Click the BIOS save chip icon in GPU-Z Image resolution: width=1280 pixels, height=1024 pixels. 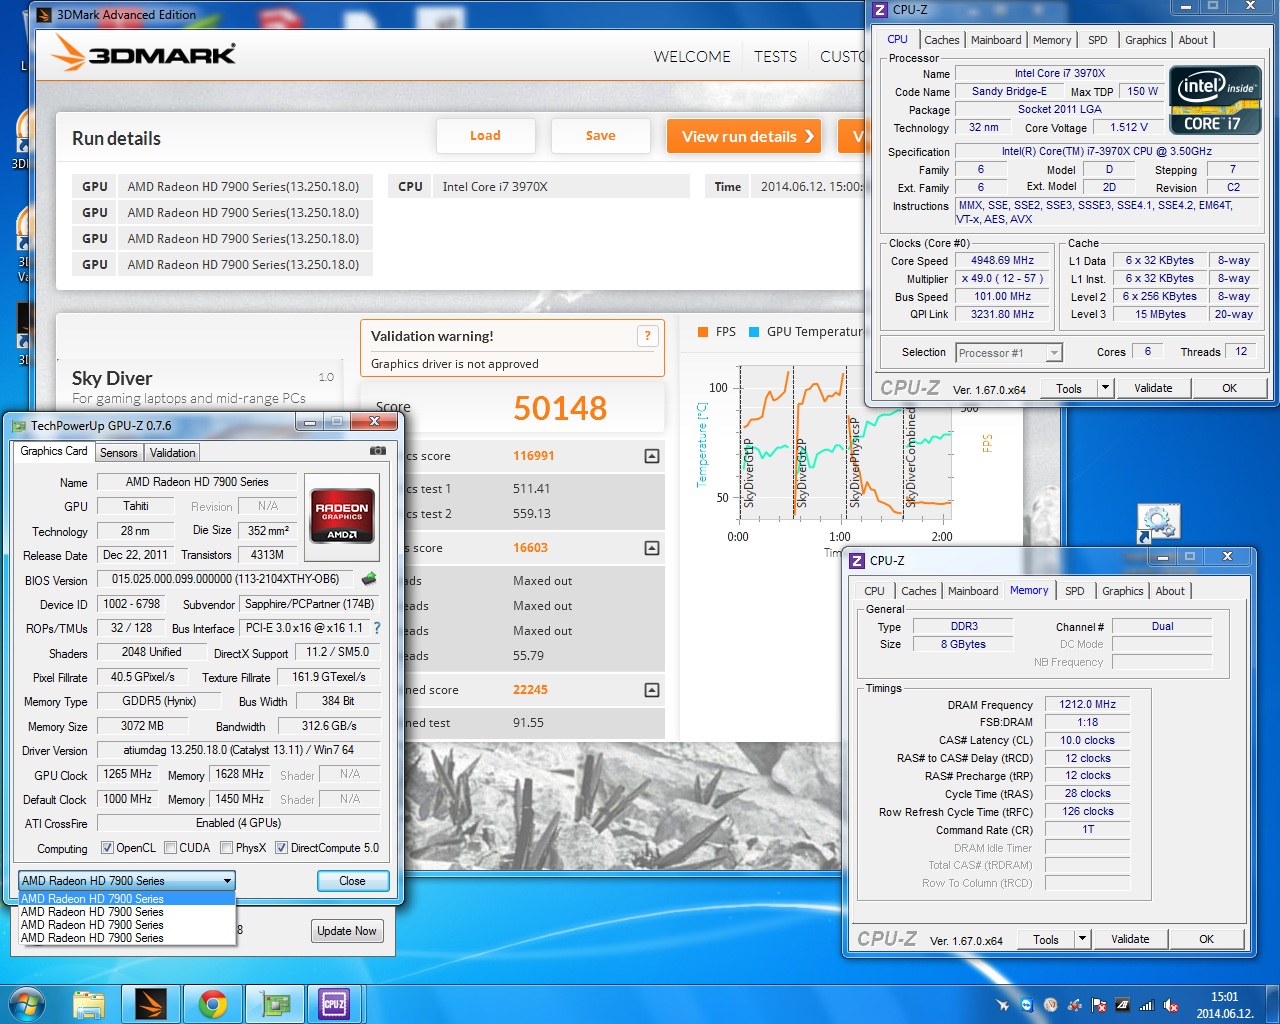point(369,579)
